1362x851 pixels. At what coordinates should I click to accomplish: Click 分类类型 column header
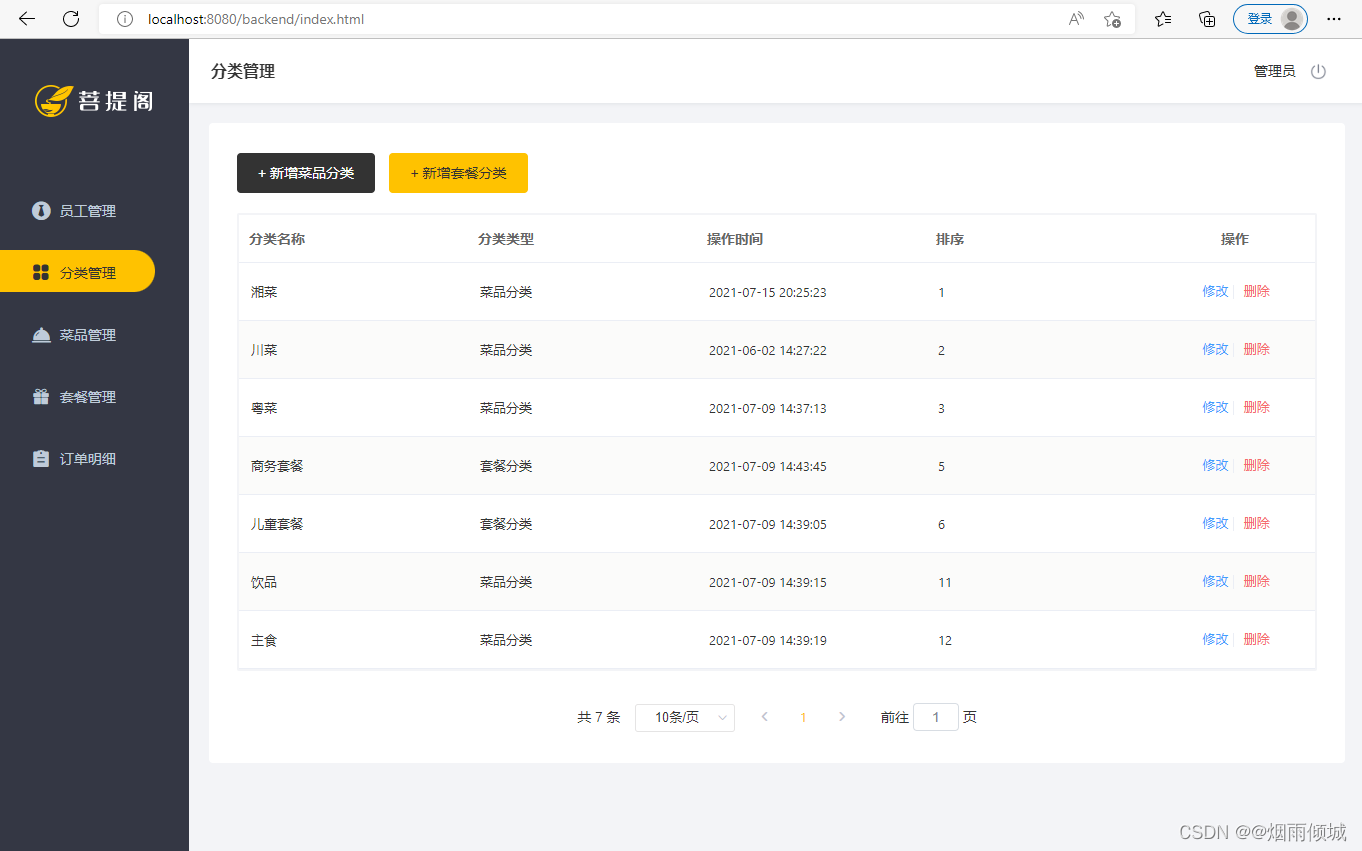(x=506, y=239)
